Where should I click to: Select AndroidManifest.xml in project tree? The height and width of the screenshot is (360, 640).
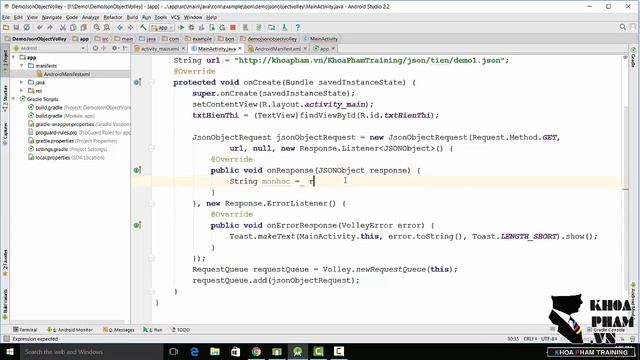click(67, 74)
